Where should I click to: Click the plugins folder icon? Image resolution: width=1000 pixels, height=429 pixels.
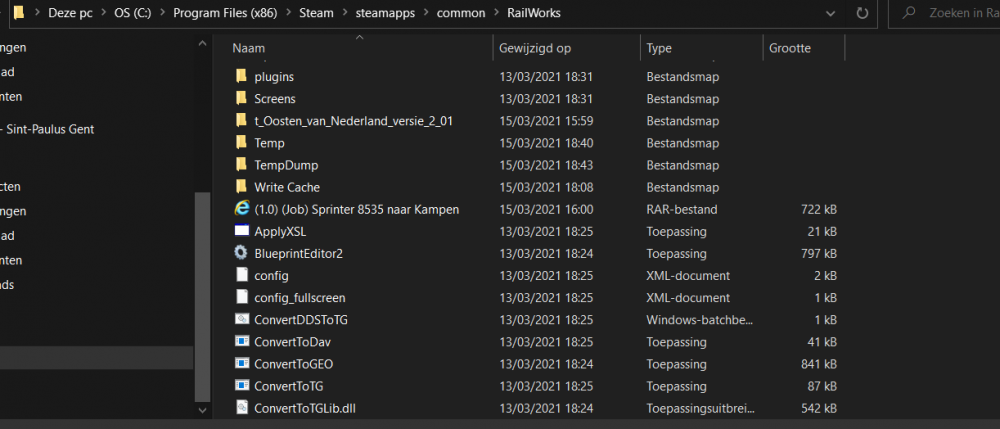(x=241, y=77)
